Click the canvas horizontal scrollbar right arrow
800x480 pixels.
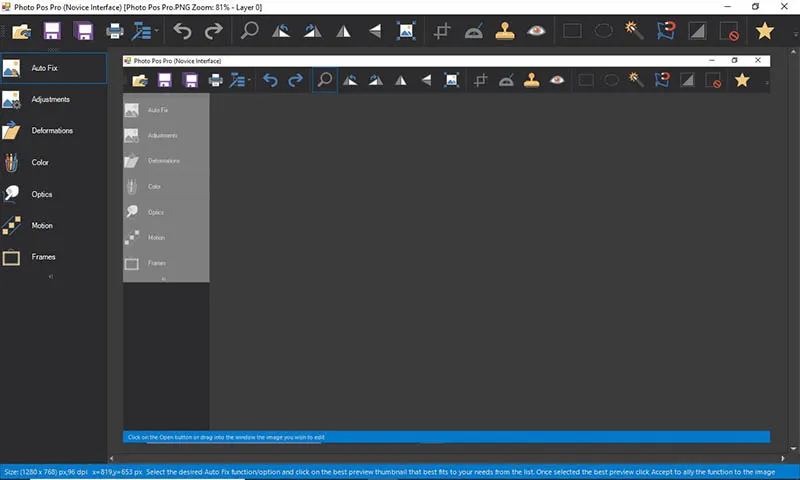pyautogui.click(x=783, y=459)
